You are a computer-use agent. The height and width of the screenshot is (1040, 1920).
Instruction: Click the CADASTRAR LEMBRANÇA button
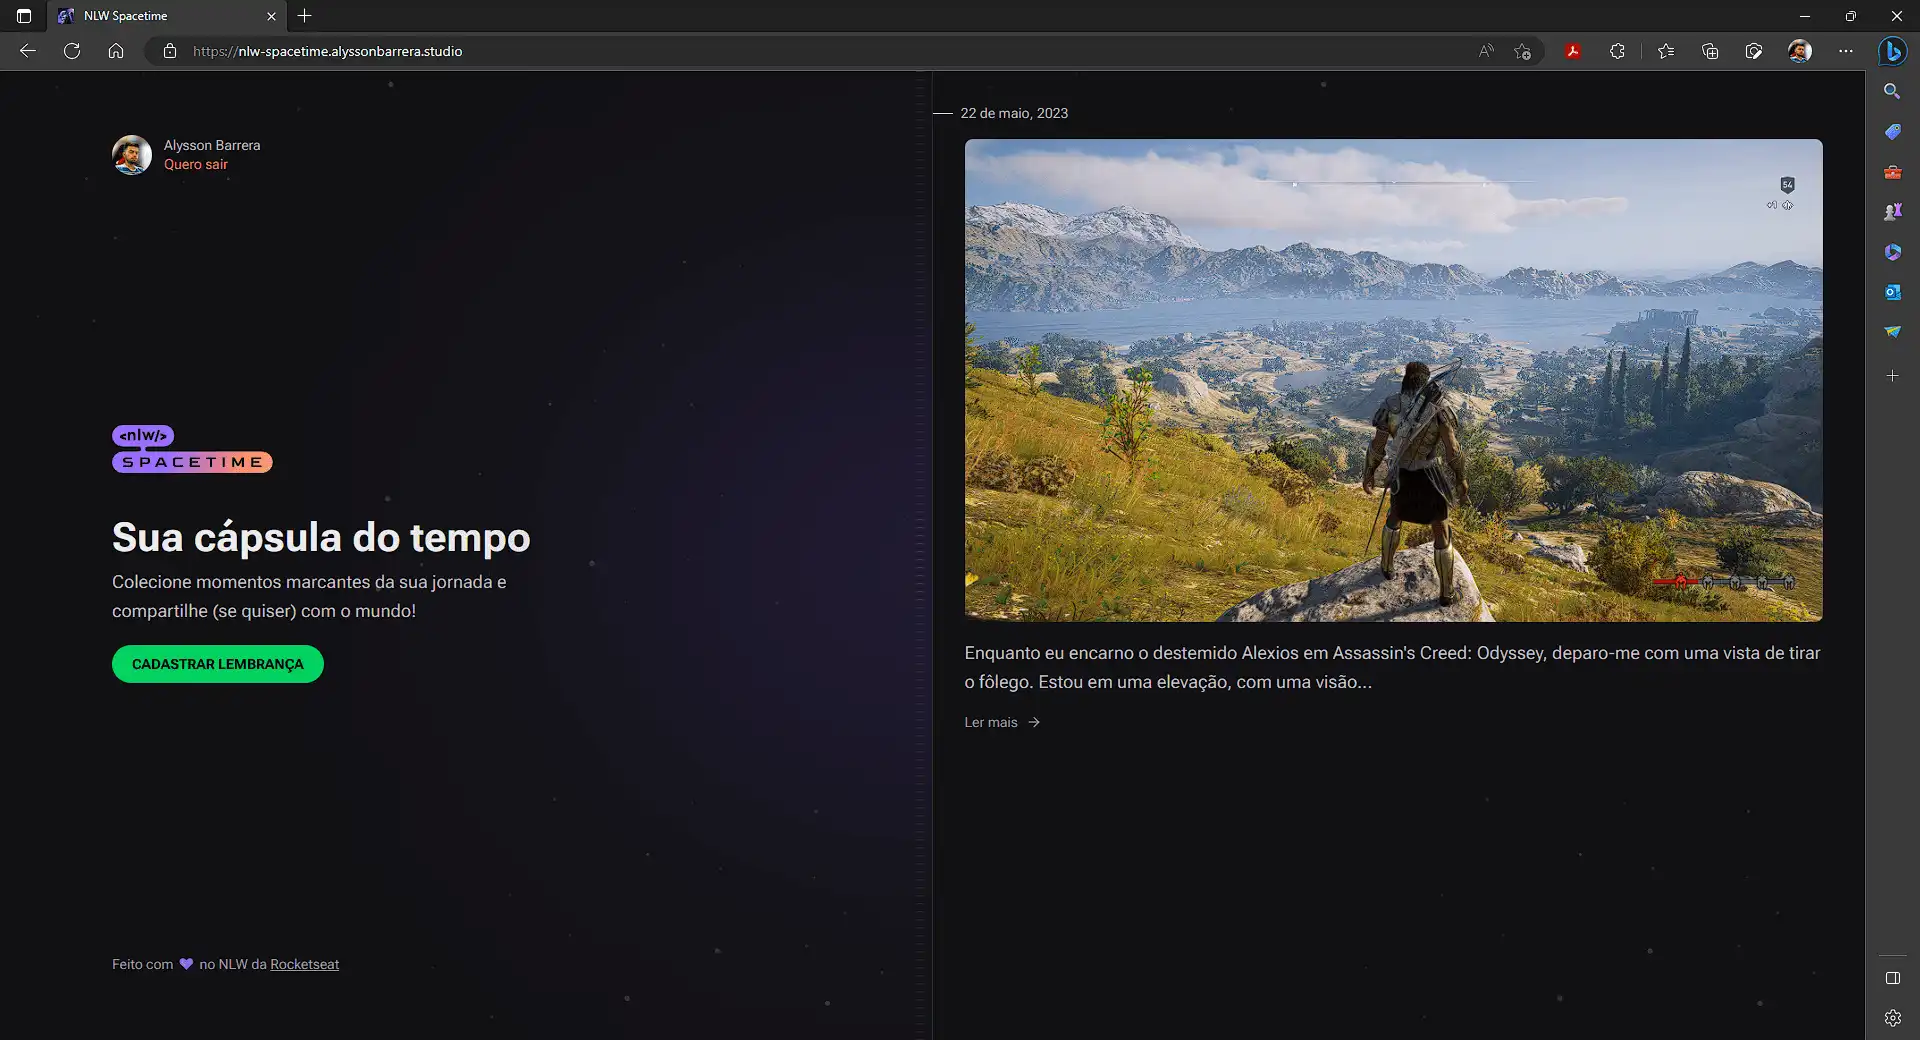(x=217, y=664)
